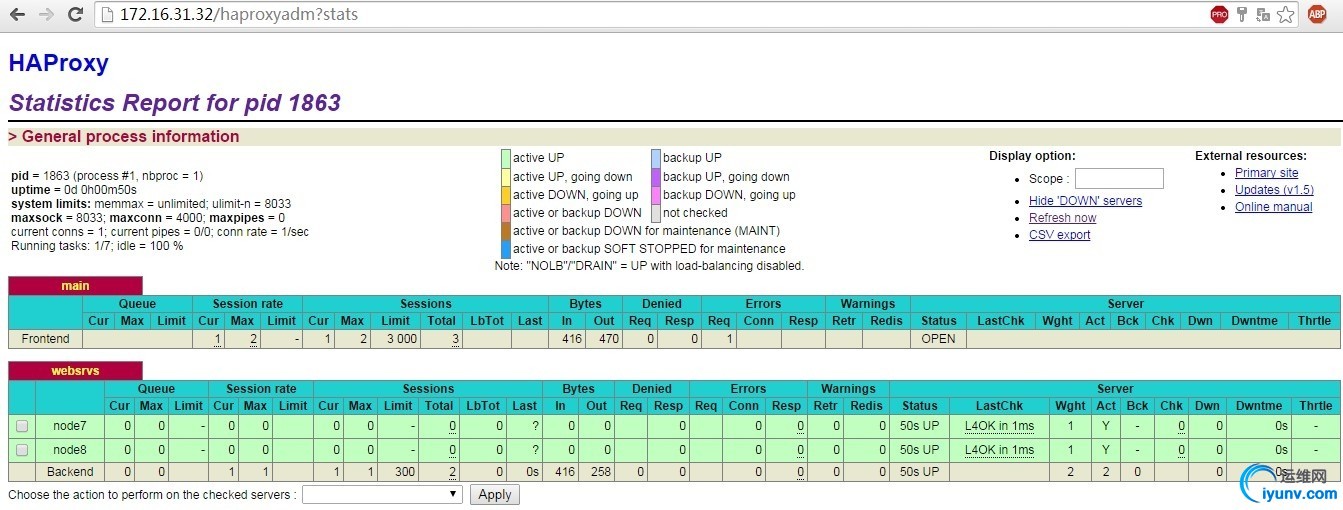Open the Primary site link
1343x510 pixels.
tap(1266, 173)
